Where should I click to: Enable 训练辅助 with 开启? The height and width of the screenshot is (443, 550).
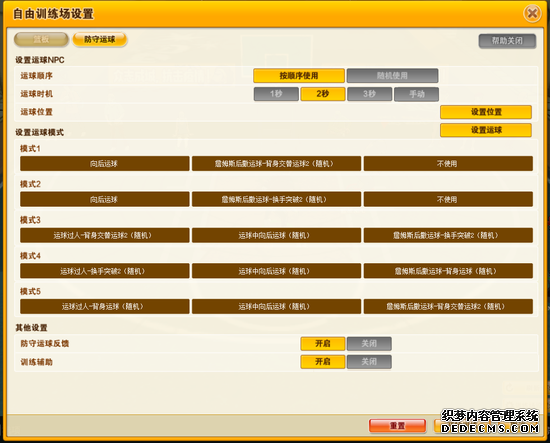pyautogui.click(x=323, y=362)
